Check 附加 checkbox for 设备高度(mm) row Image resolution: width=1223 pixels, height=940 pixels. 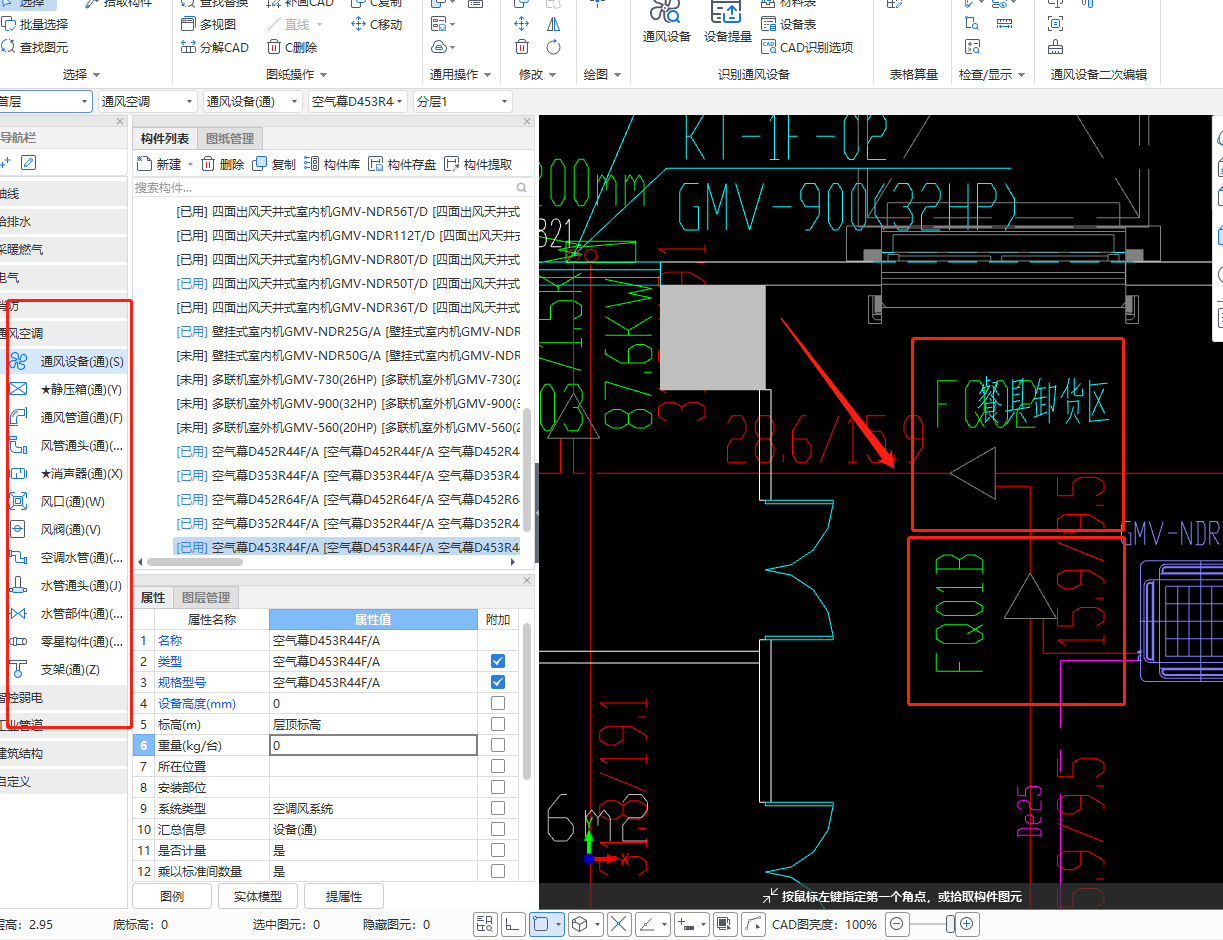click(498, 703)
